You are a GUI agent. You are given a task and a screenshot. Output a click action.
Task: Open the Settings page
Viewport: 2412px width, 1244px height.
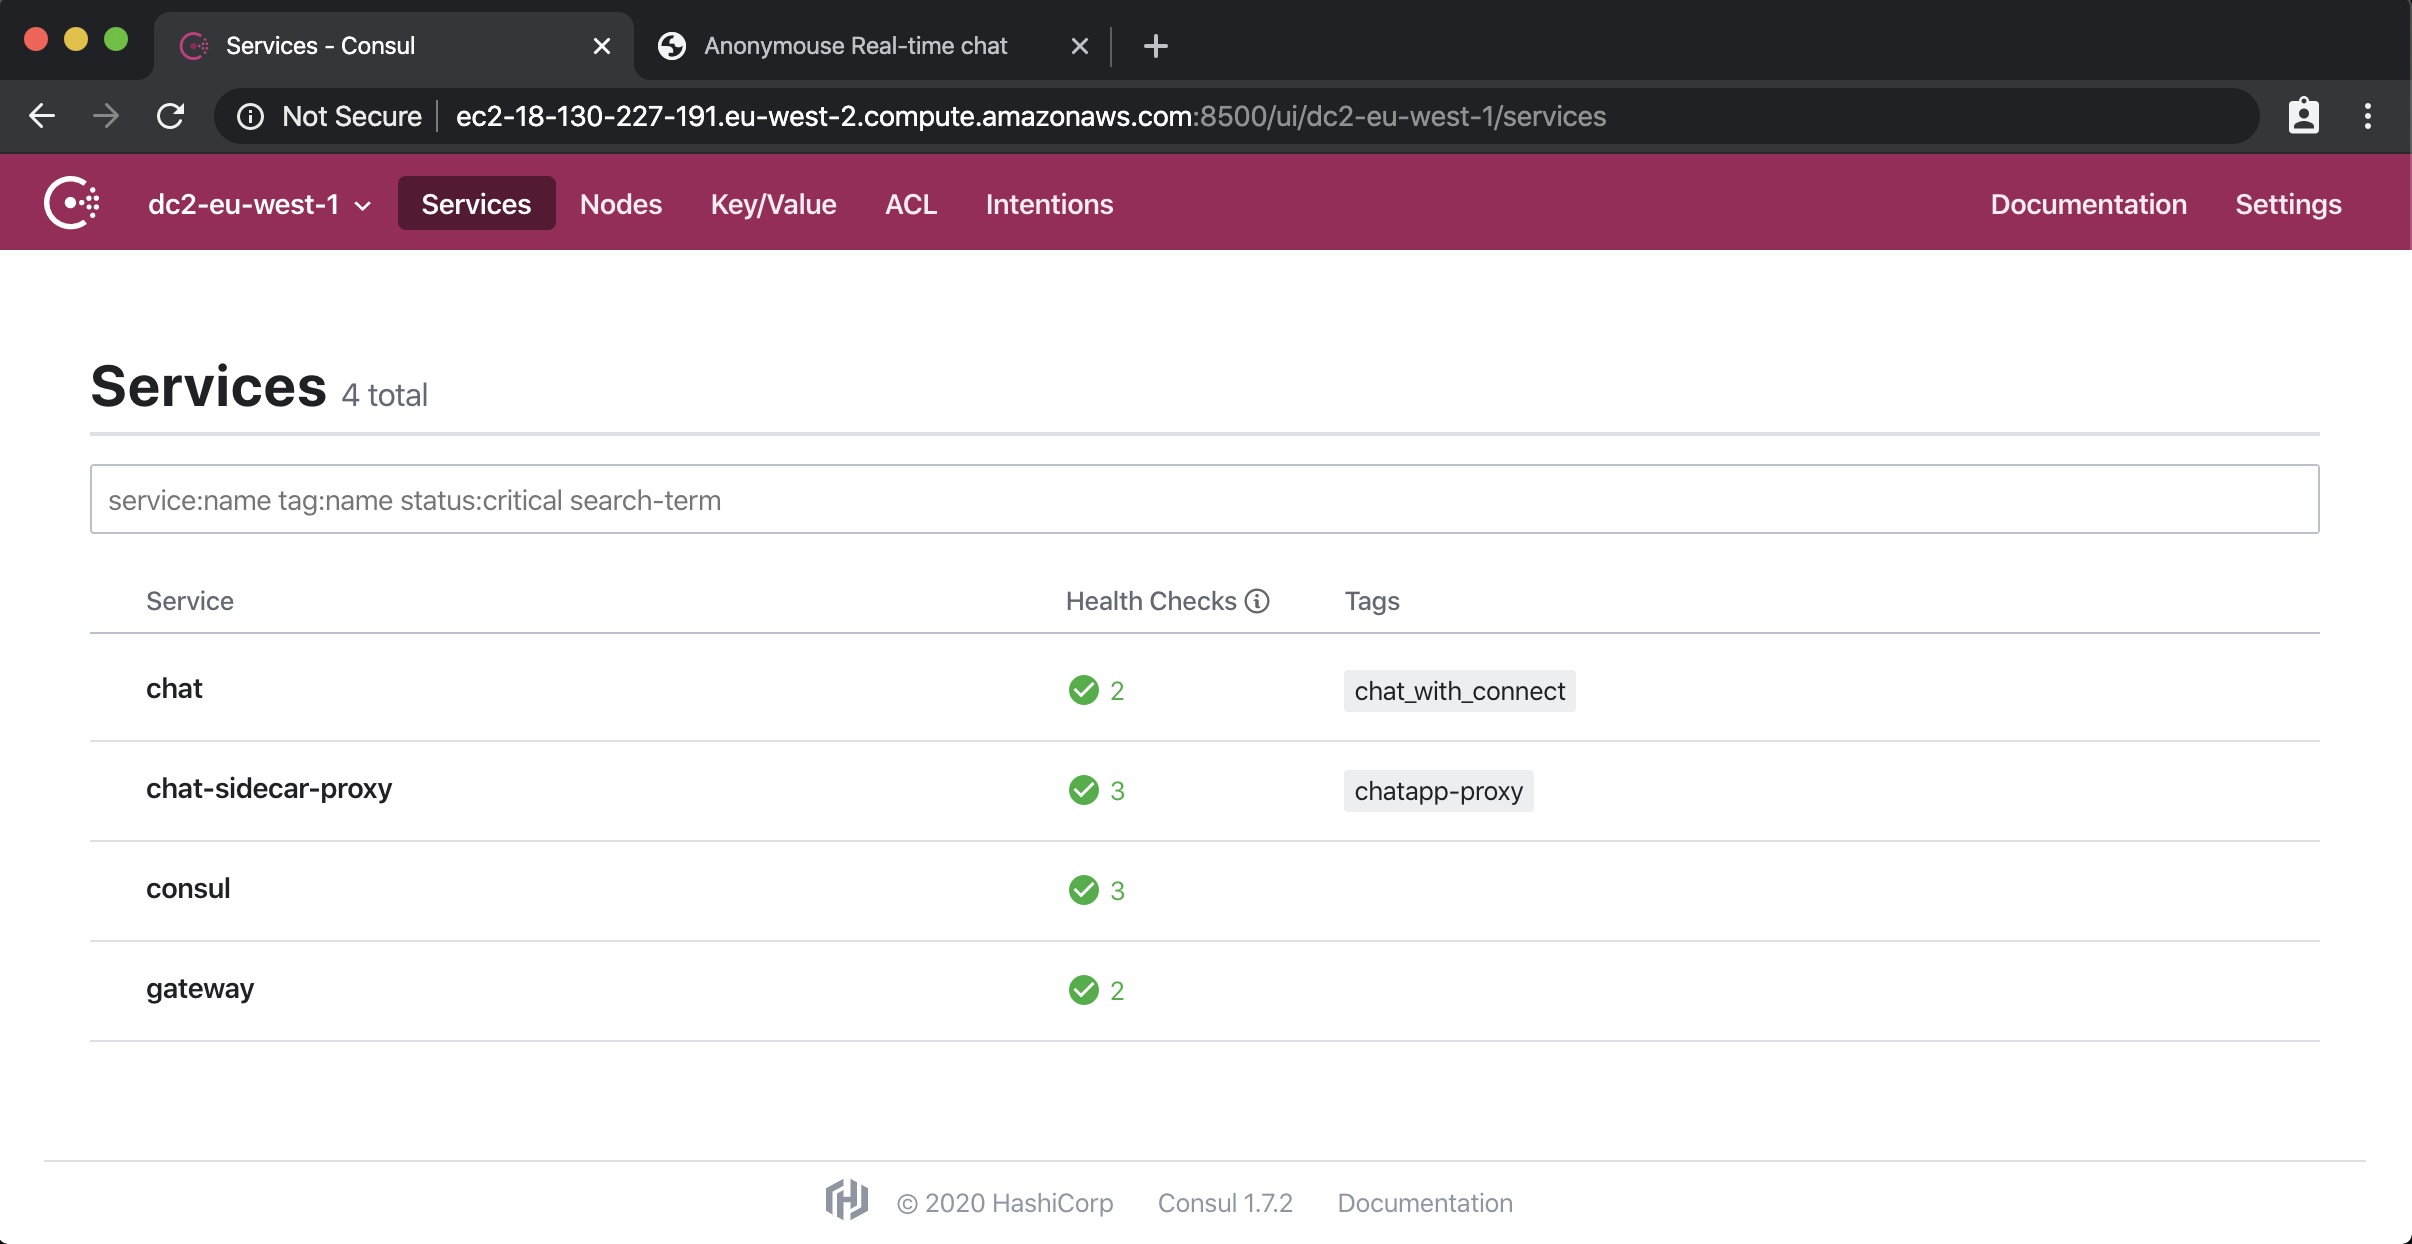(2288, 203)
